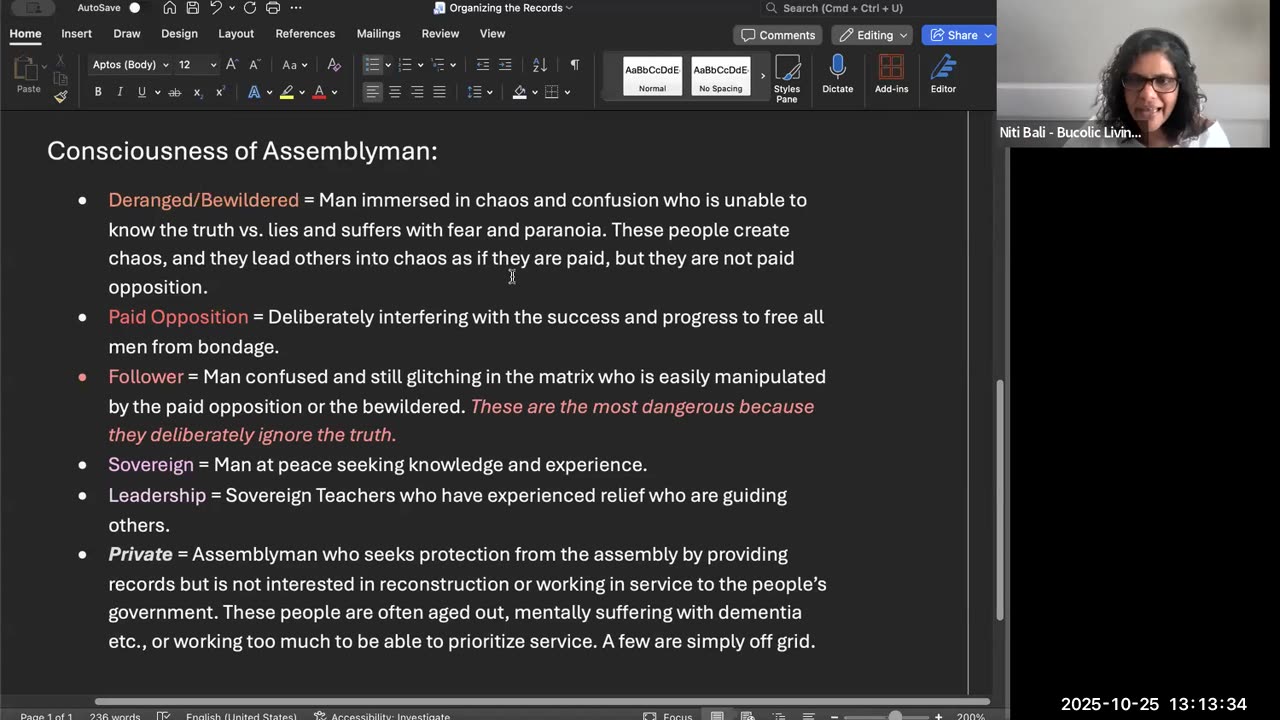The height and width of the screenshot is (720, 1280).
Task: Go to the References tab
Action: pyautogui.click(x=305, y=34)
